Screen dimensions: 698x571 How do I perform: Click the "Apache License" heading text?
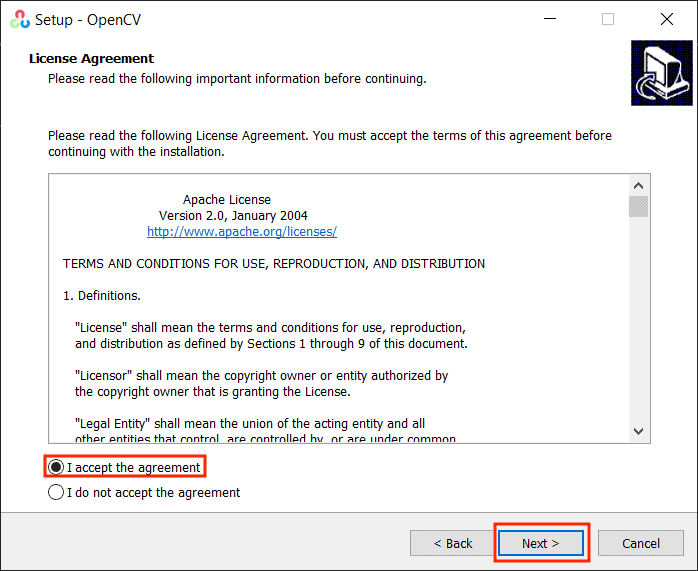coord(227,199)
